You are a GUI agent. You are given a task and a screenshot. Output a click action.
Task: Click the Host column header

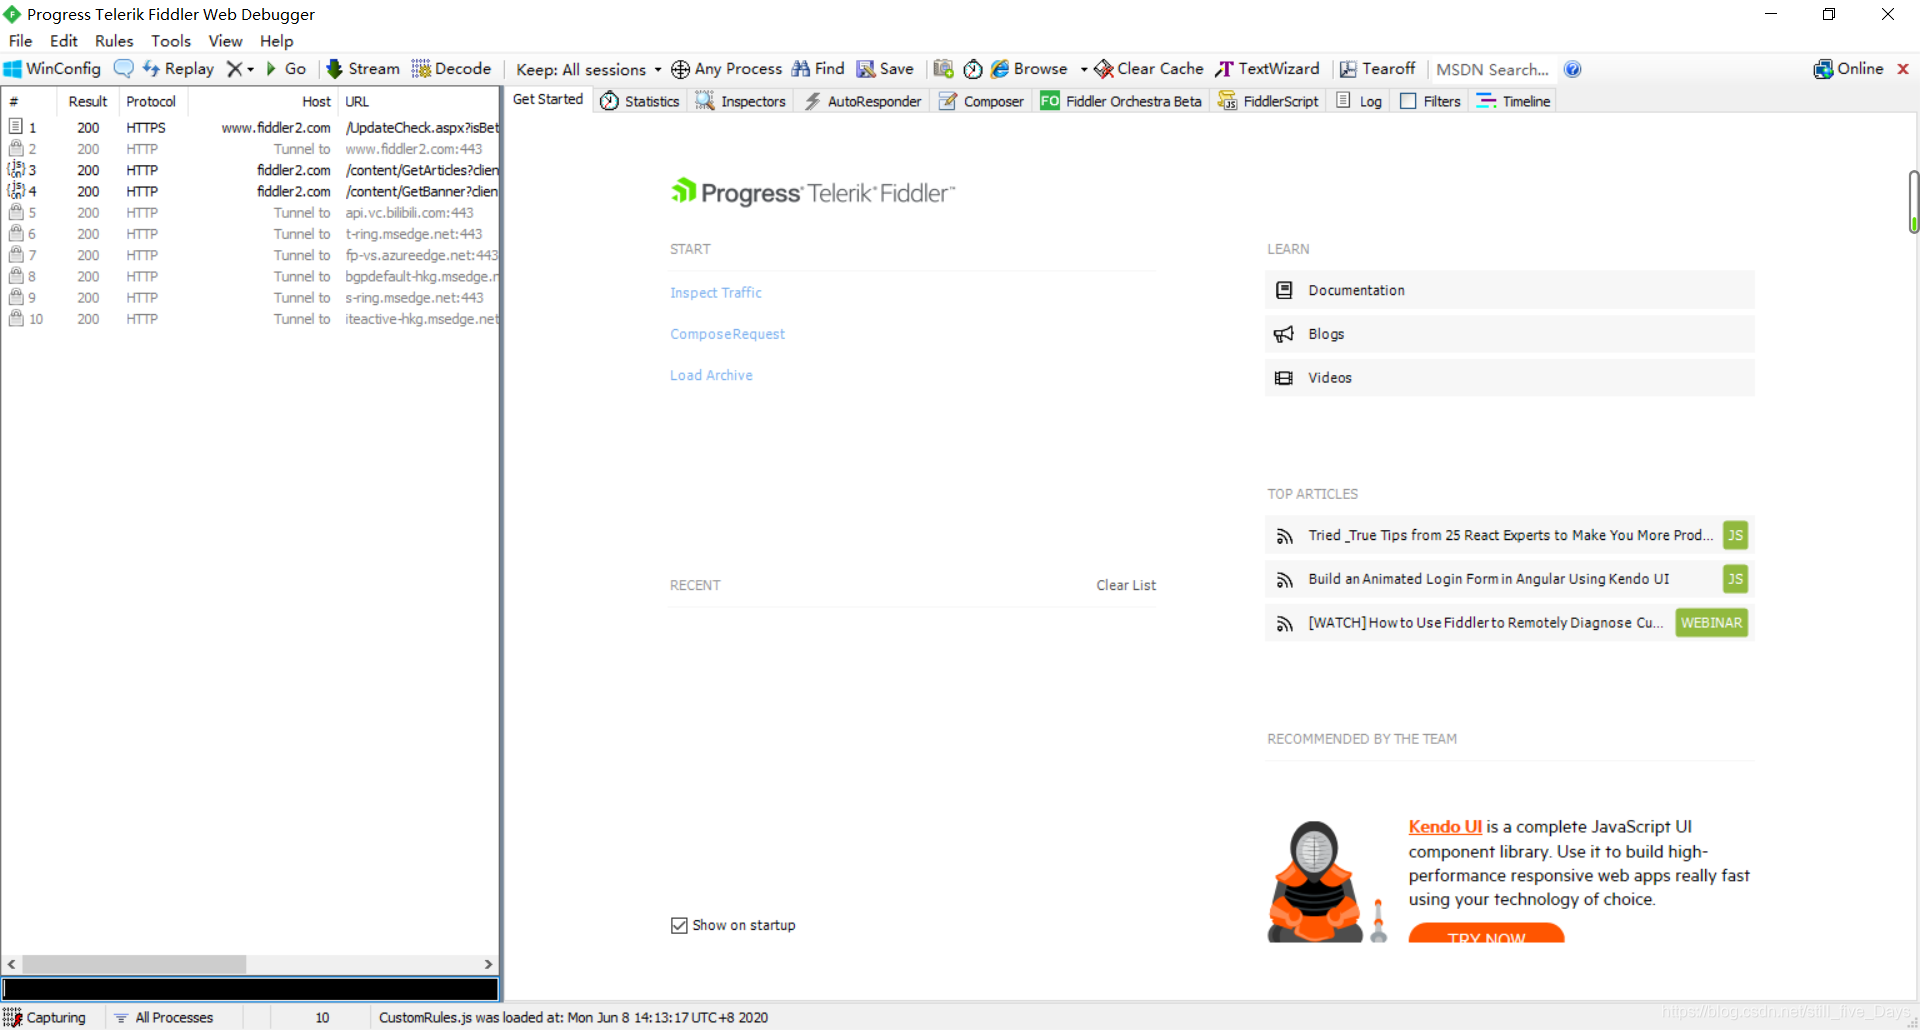click(264, 101)
